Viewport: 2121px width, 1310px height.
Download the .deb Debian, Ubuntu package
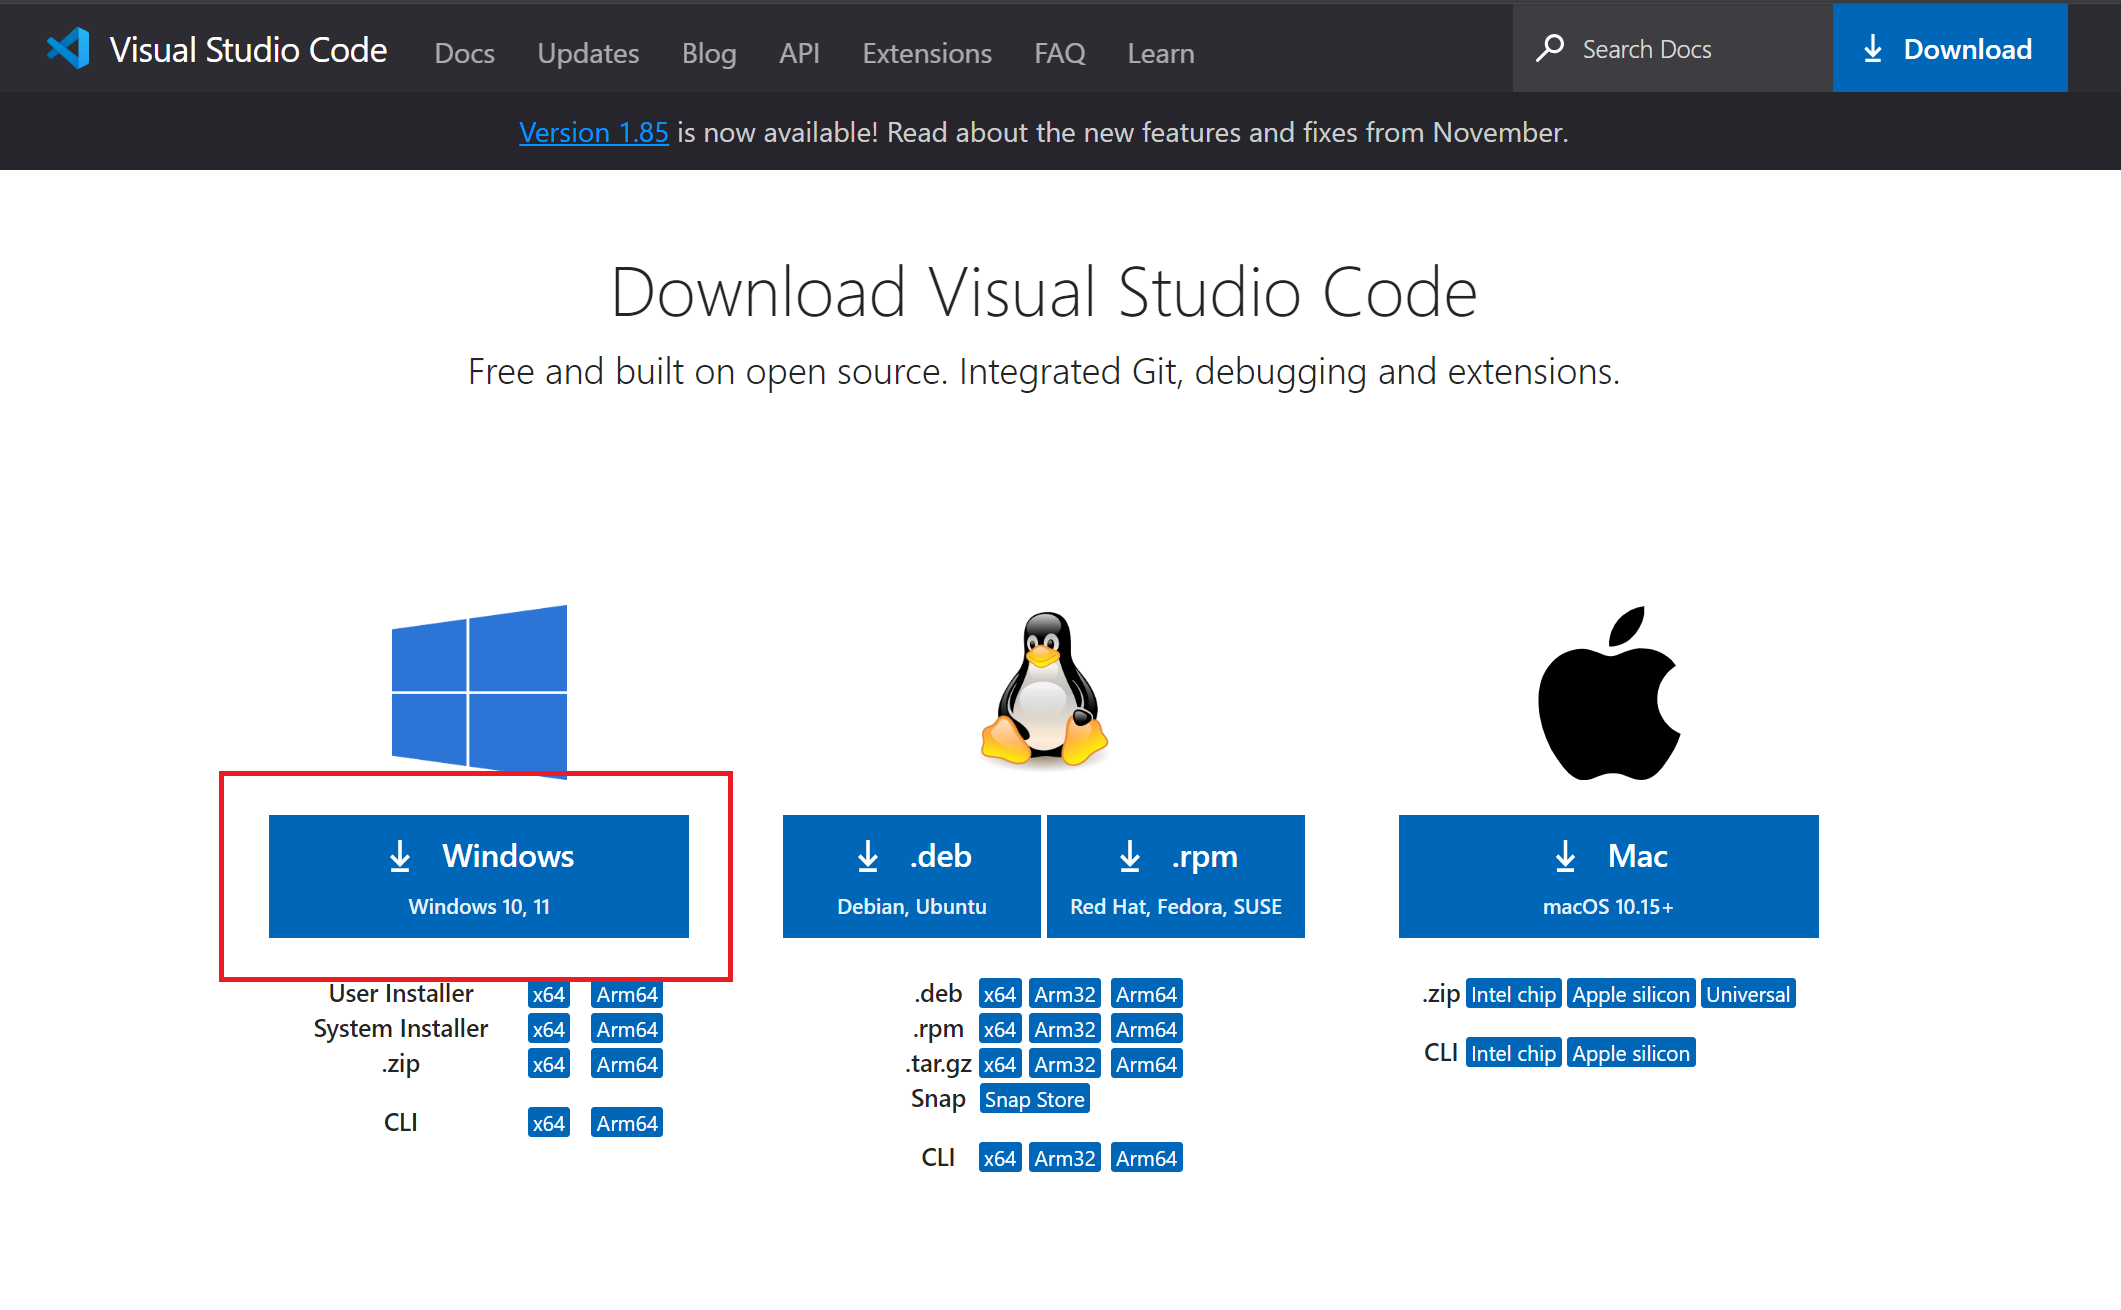(911, 876)
